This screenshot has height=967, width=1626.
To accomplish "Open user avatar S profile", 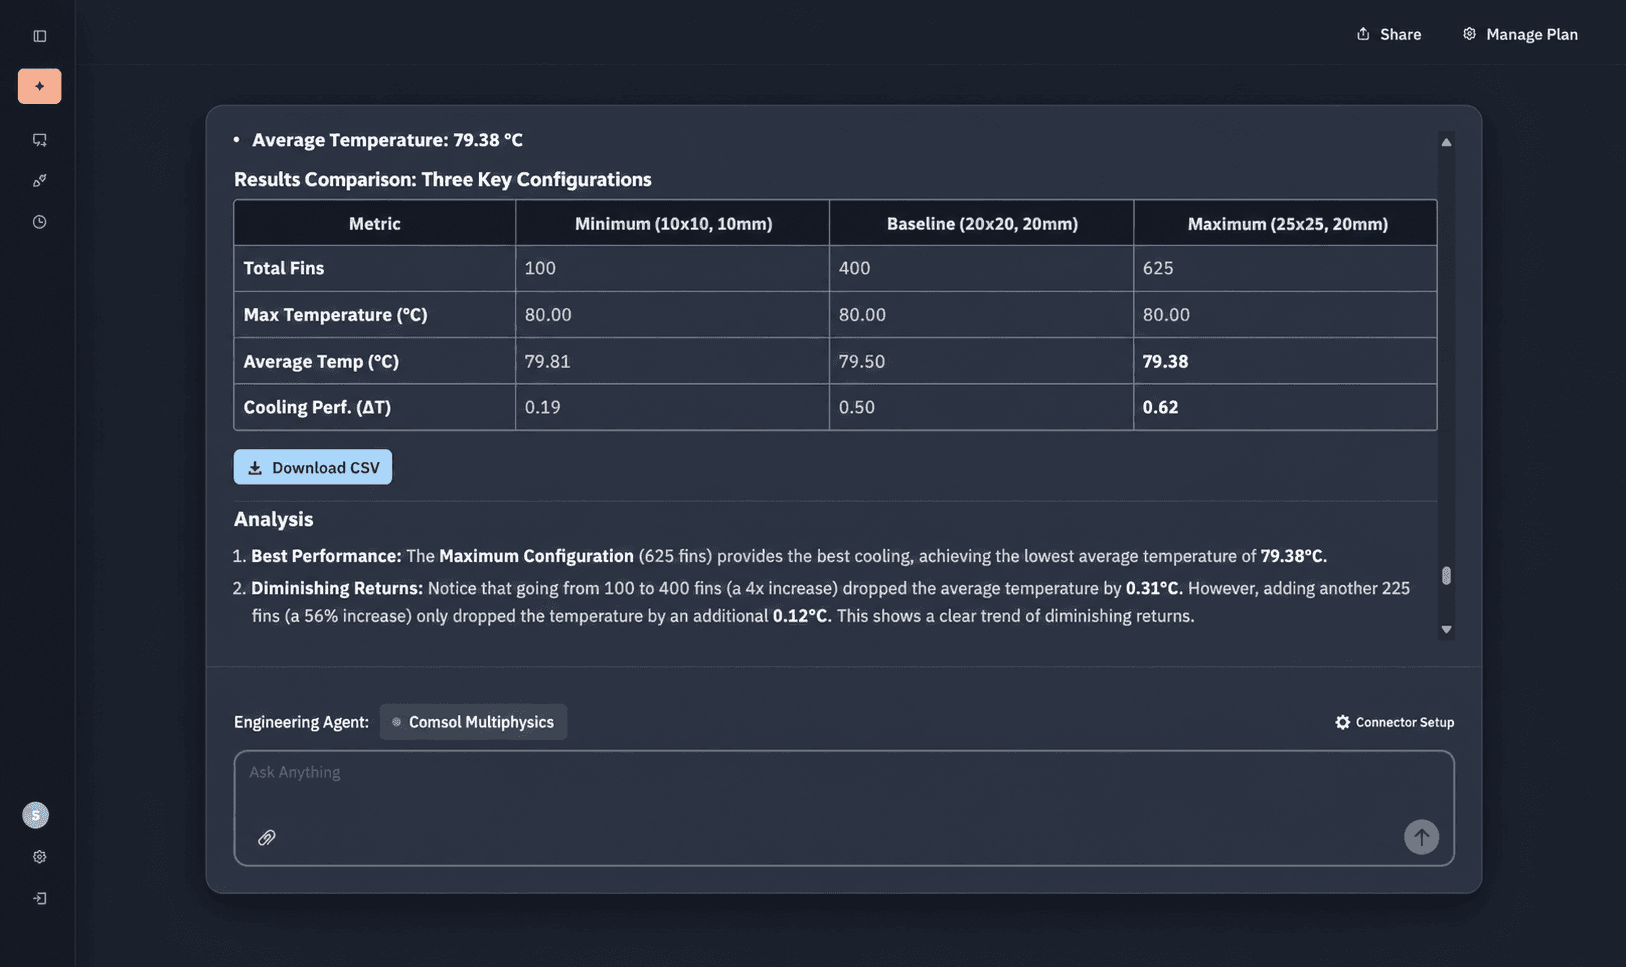I will [x=36, y=815].
